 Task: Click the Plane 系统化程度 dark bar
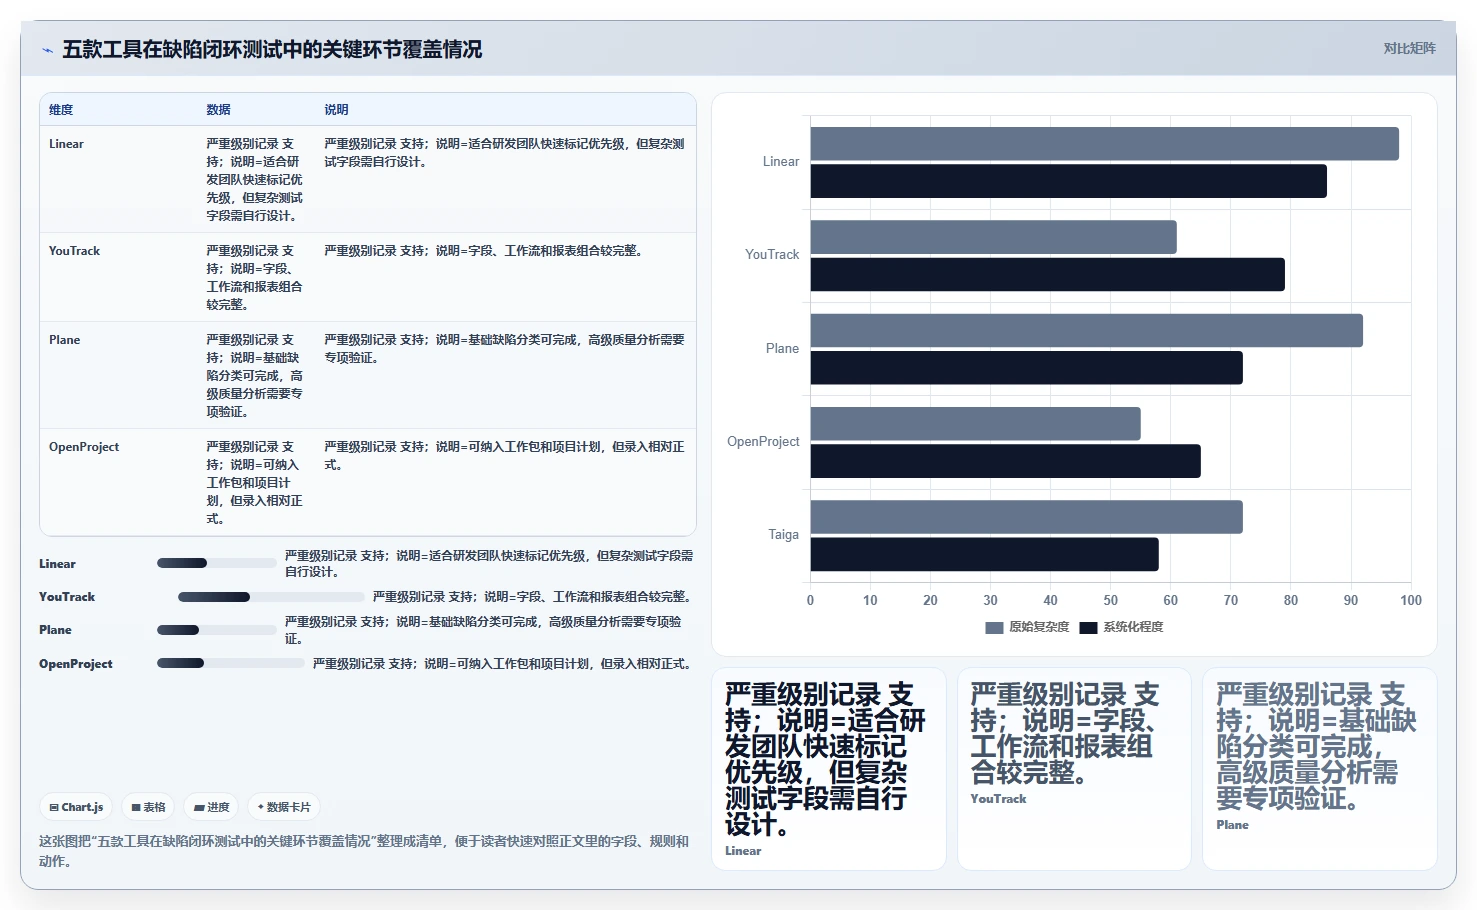tap(1026, 368)
